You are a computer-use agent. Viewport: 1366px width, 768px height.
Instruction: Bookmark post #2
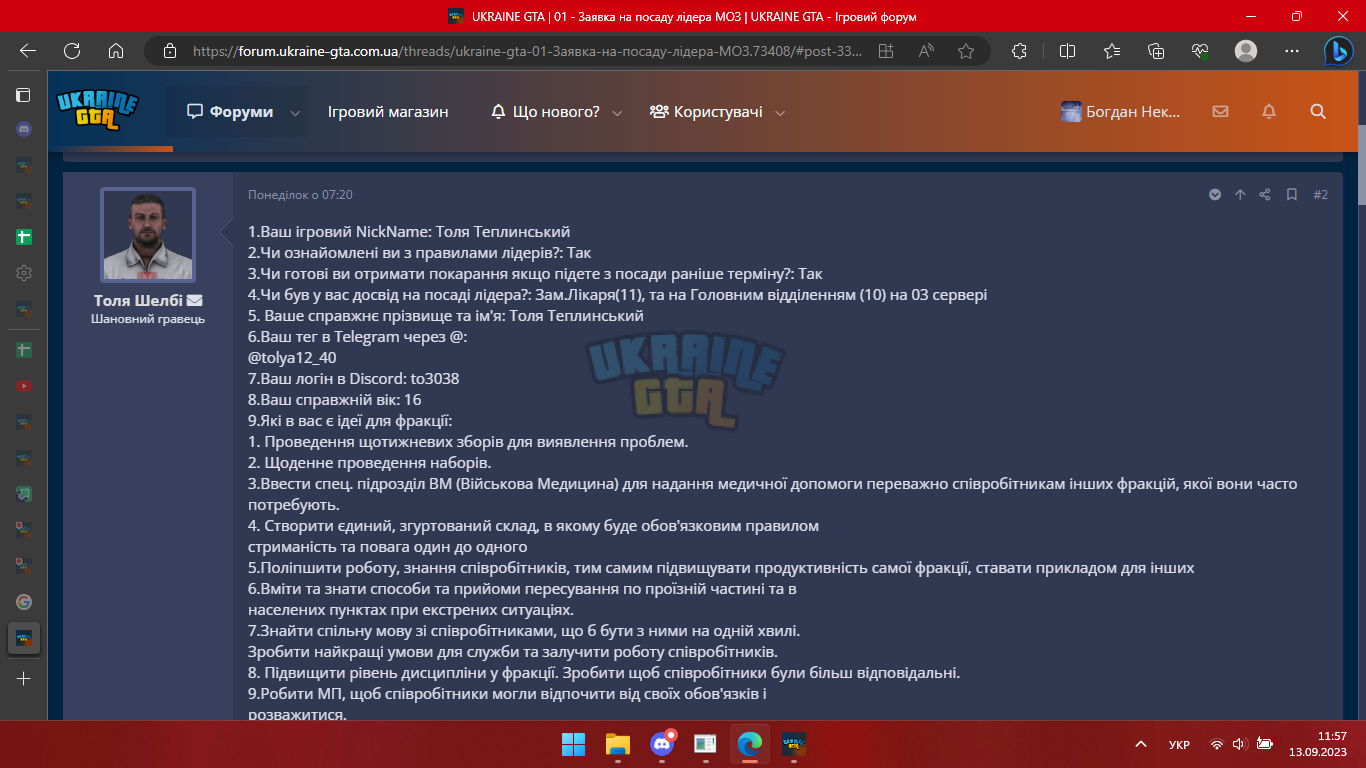[1292, 195]
